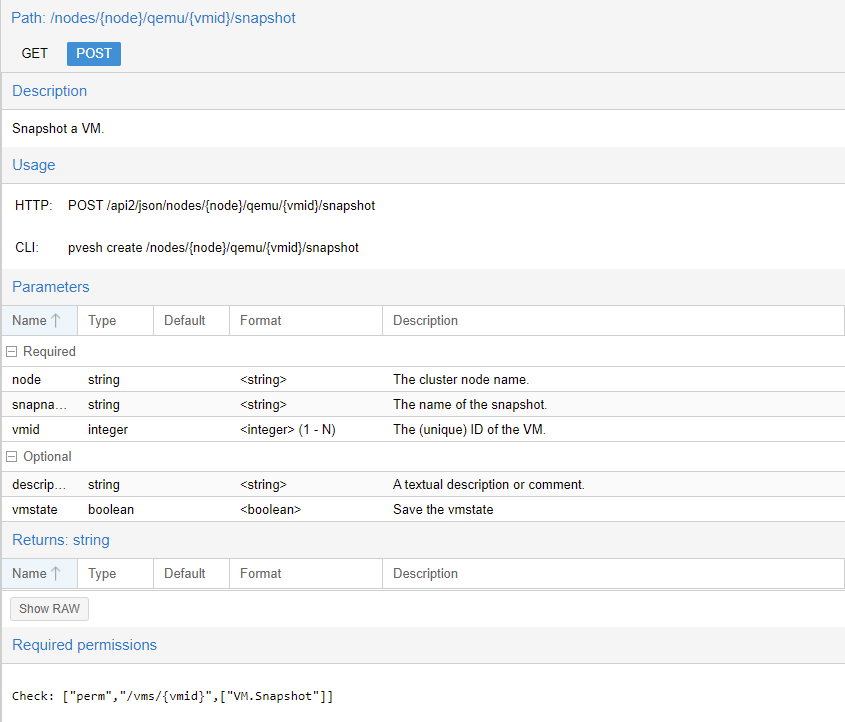The height and width of the screenshot is (722, 845).
Task: Click the Required permissions section header
Action: (x=84, y=645)
